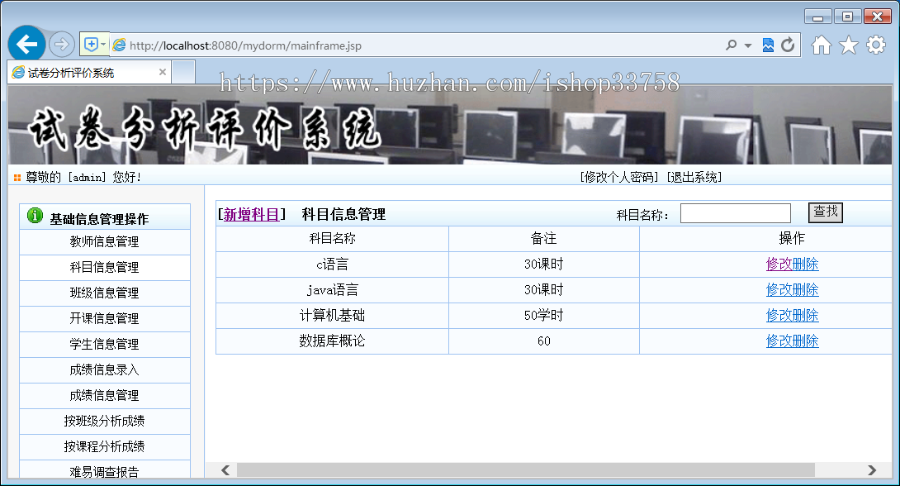Click the 60 remark cell

click(x=544, y=341)
